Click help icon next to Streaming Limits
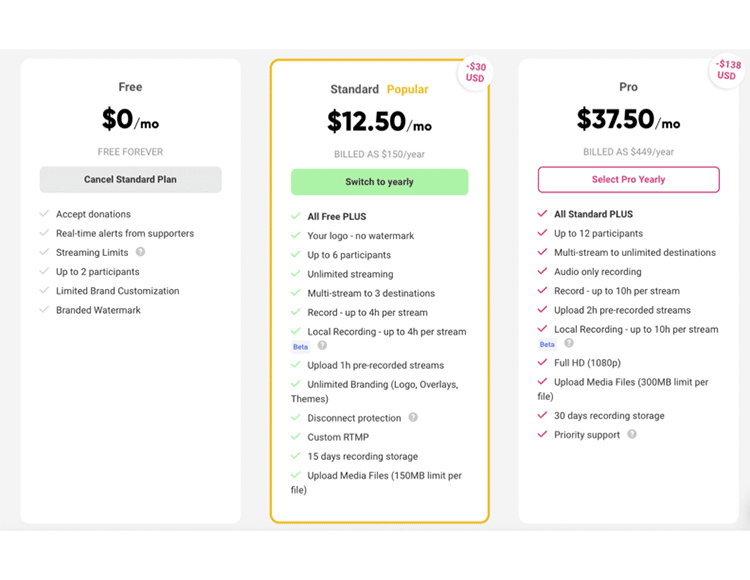The width and height of the screenshot is (750, 580). pyautogui.click(x=141, y=252)
